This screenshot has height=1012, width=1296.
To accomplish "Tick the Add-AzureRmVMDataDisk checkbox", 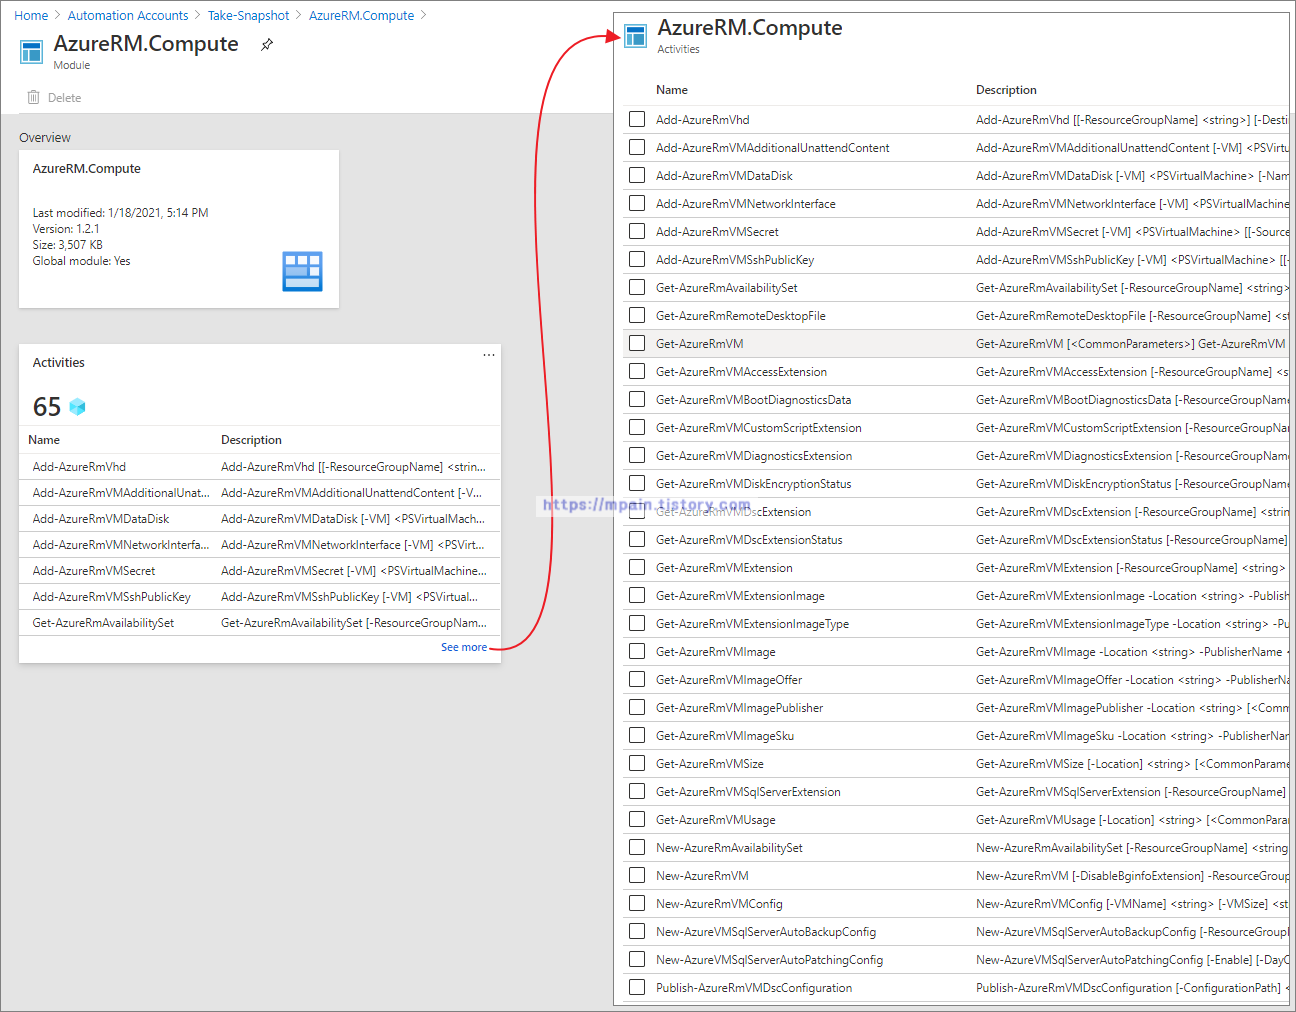I will pyautogui.click(x=637, y=175).
